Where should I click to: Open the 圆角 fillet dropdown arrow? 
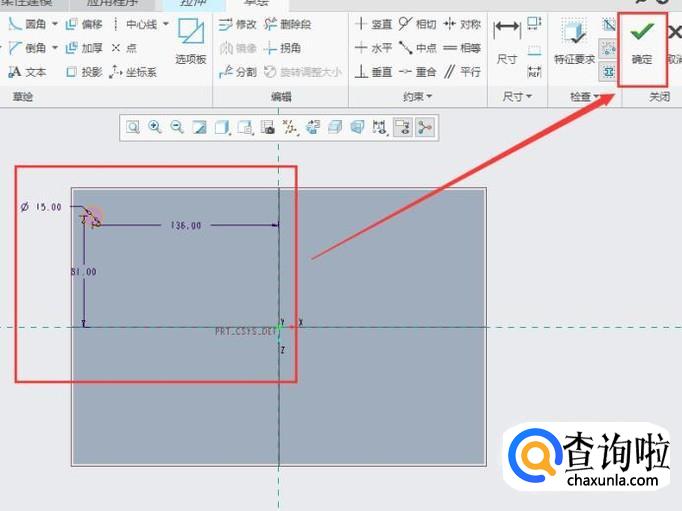pyautogui.click(x=55, y=24)
